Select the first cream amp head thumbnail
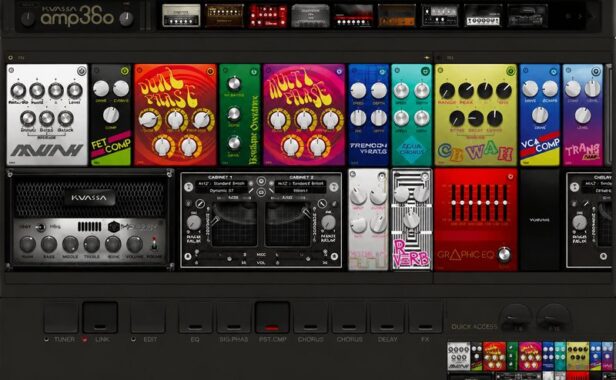616x380 pixels. click(x=181, y=16)
